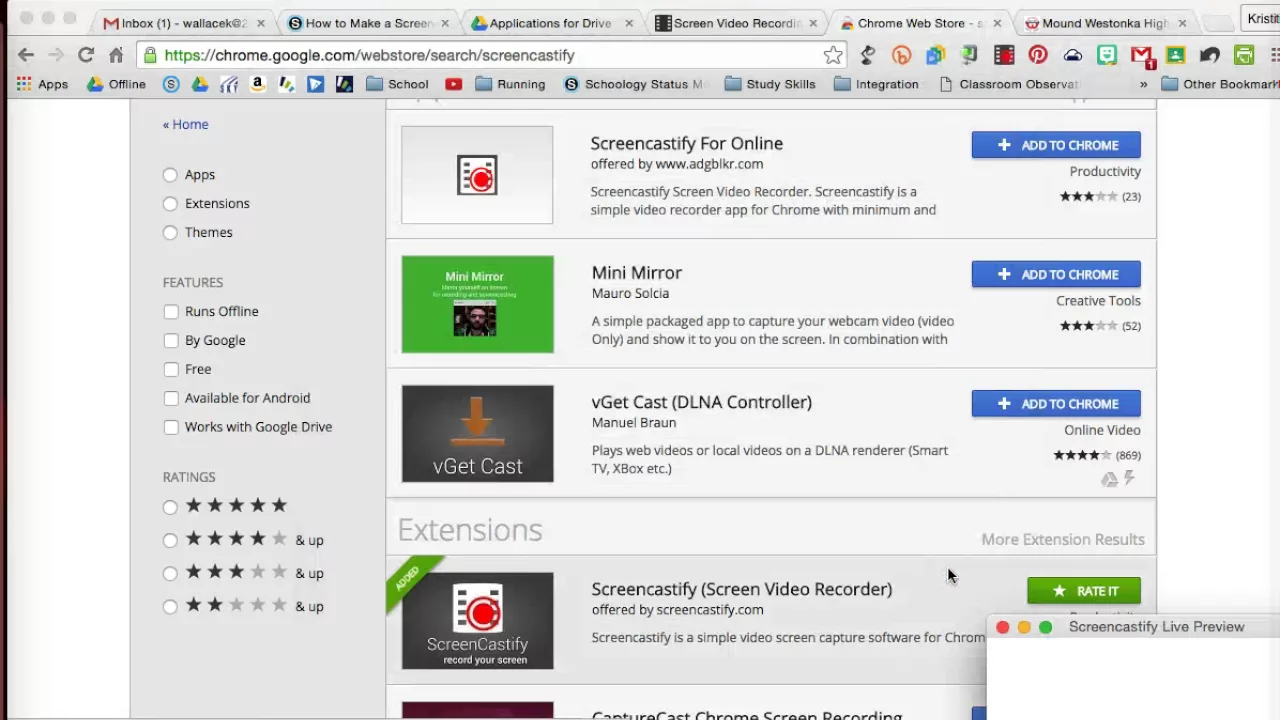Image resolution: width=1280 pixels, height=720 pixels.
Task: Open More Extension Results link
Action: (x=1063, y=539)
